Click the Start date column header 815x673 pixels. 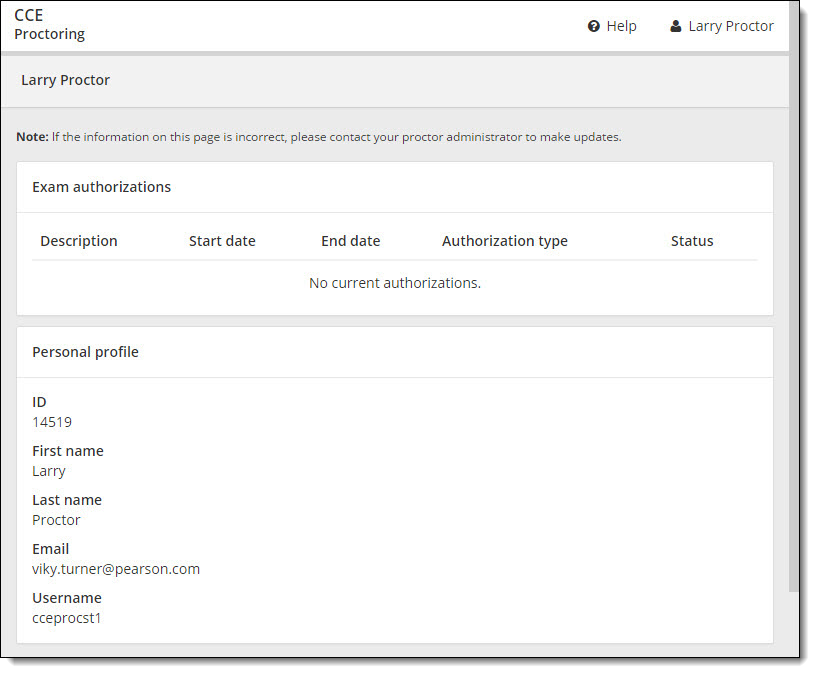point(222,241)
